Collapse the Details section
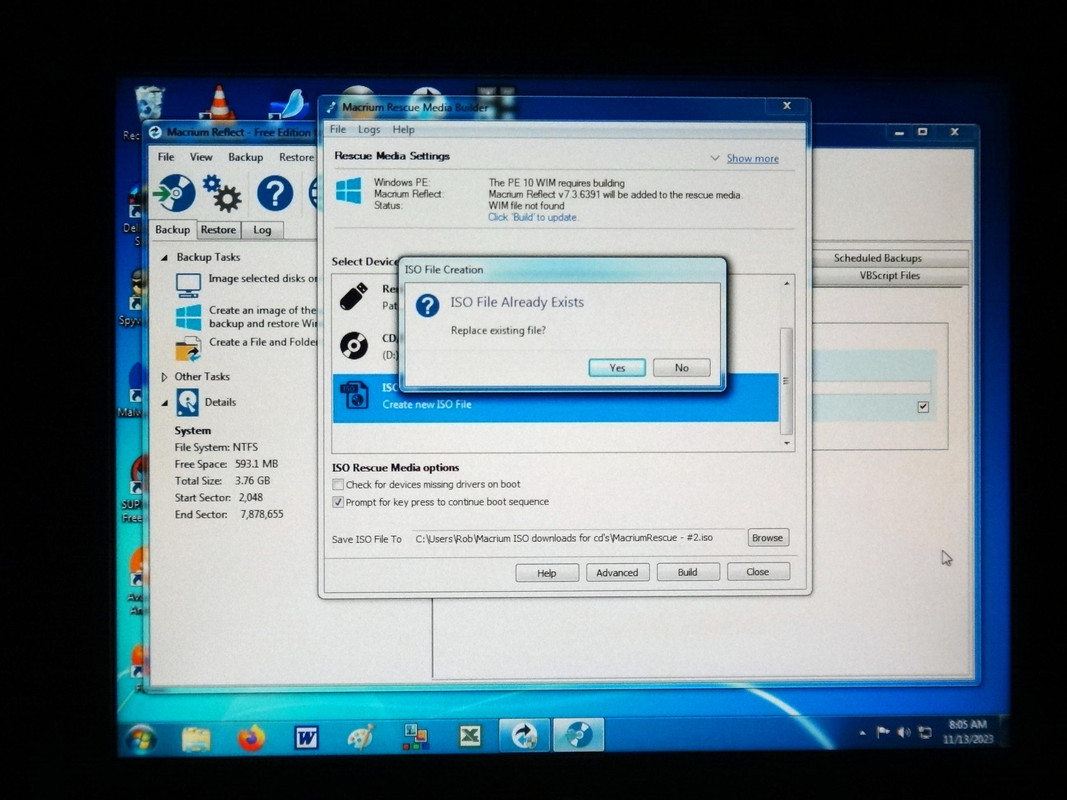 tap(164, 403)
